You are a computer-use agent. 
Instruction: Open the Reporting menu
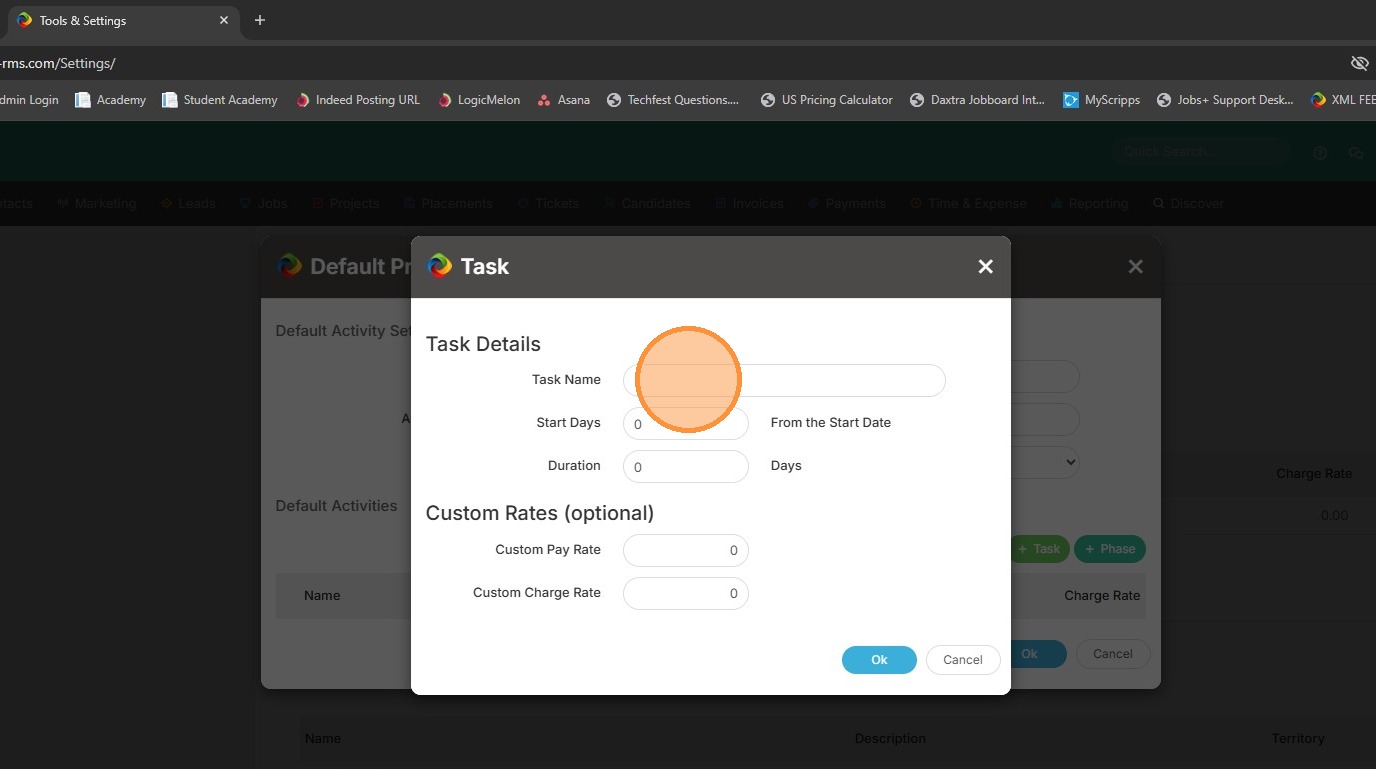tap(1089, 203)
